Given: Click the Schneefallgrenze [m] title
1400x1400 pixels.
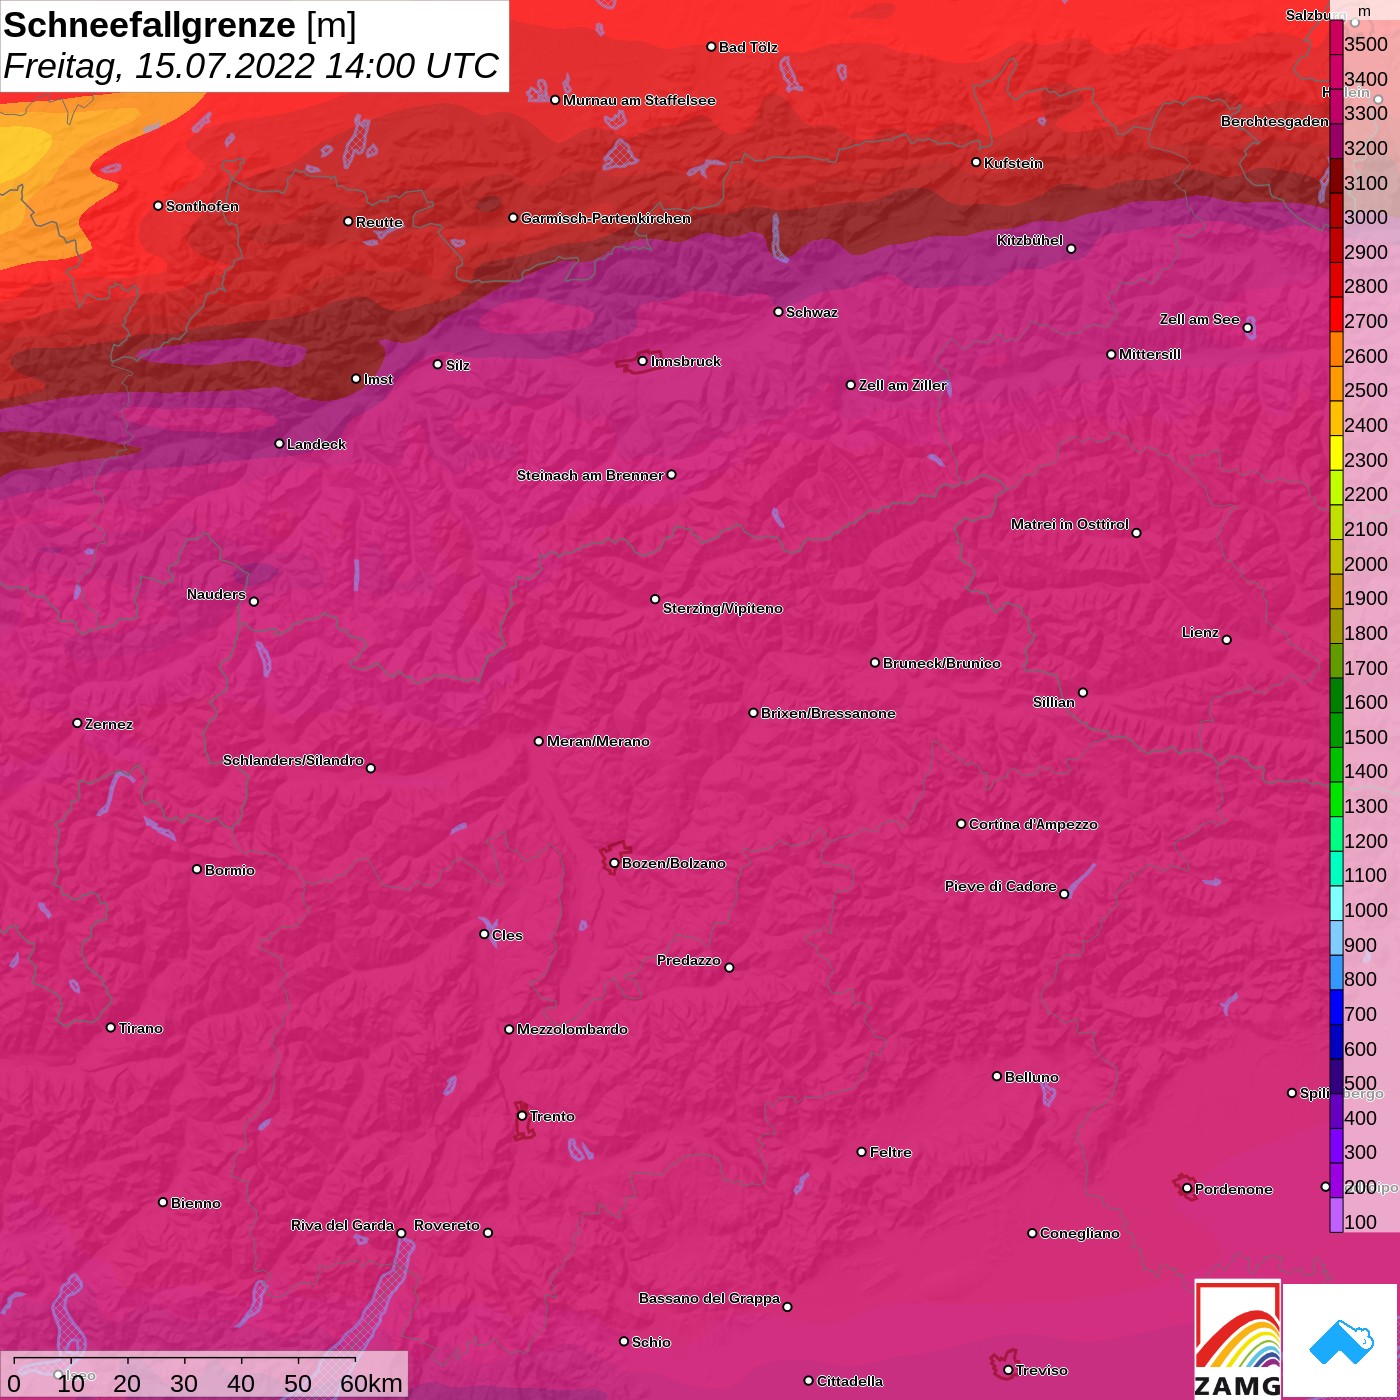Looking at the screenshot, I should [x=180, y=25].
